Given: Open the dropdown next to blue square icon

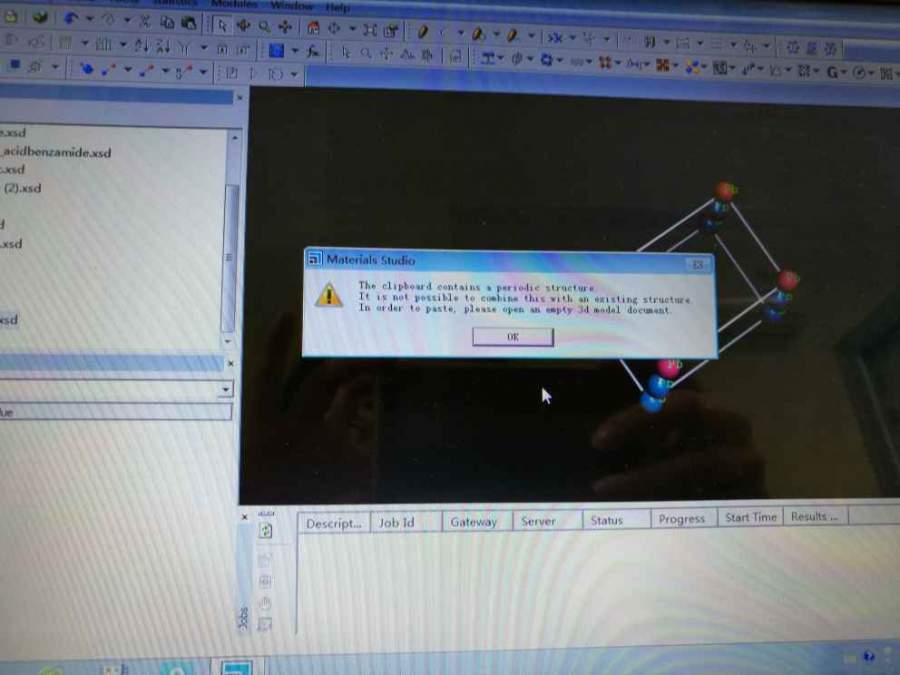Looking at the screenshot, I should pos(294,51).
